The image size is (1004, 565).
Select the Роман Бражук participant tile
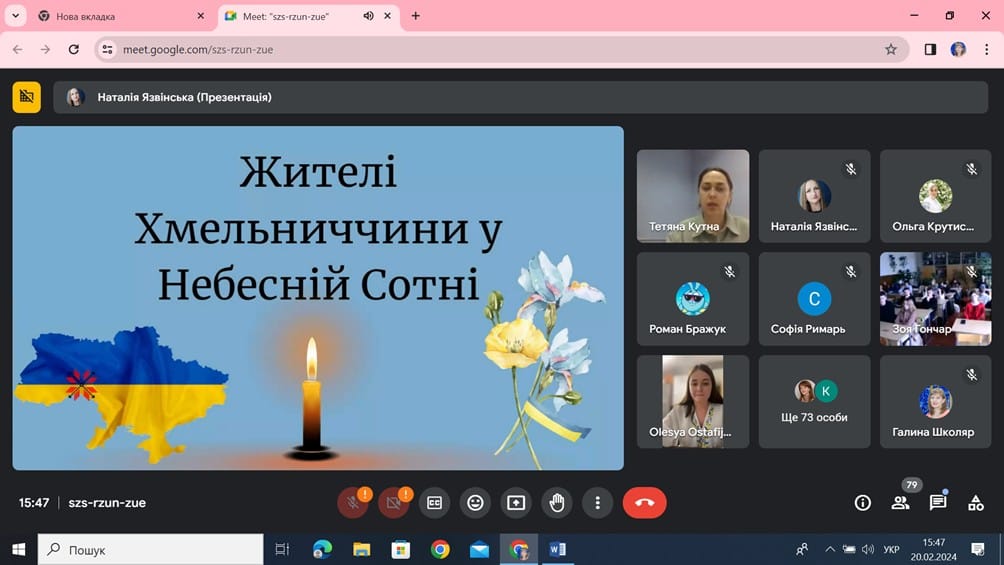[x=693, y=299]
